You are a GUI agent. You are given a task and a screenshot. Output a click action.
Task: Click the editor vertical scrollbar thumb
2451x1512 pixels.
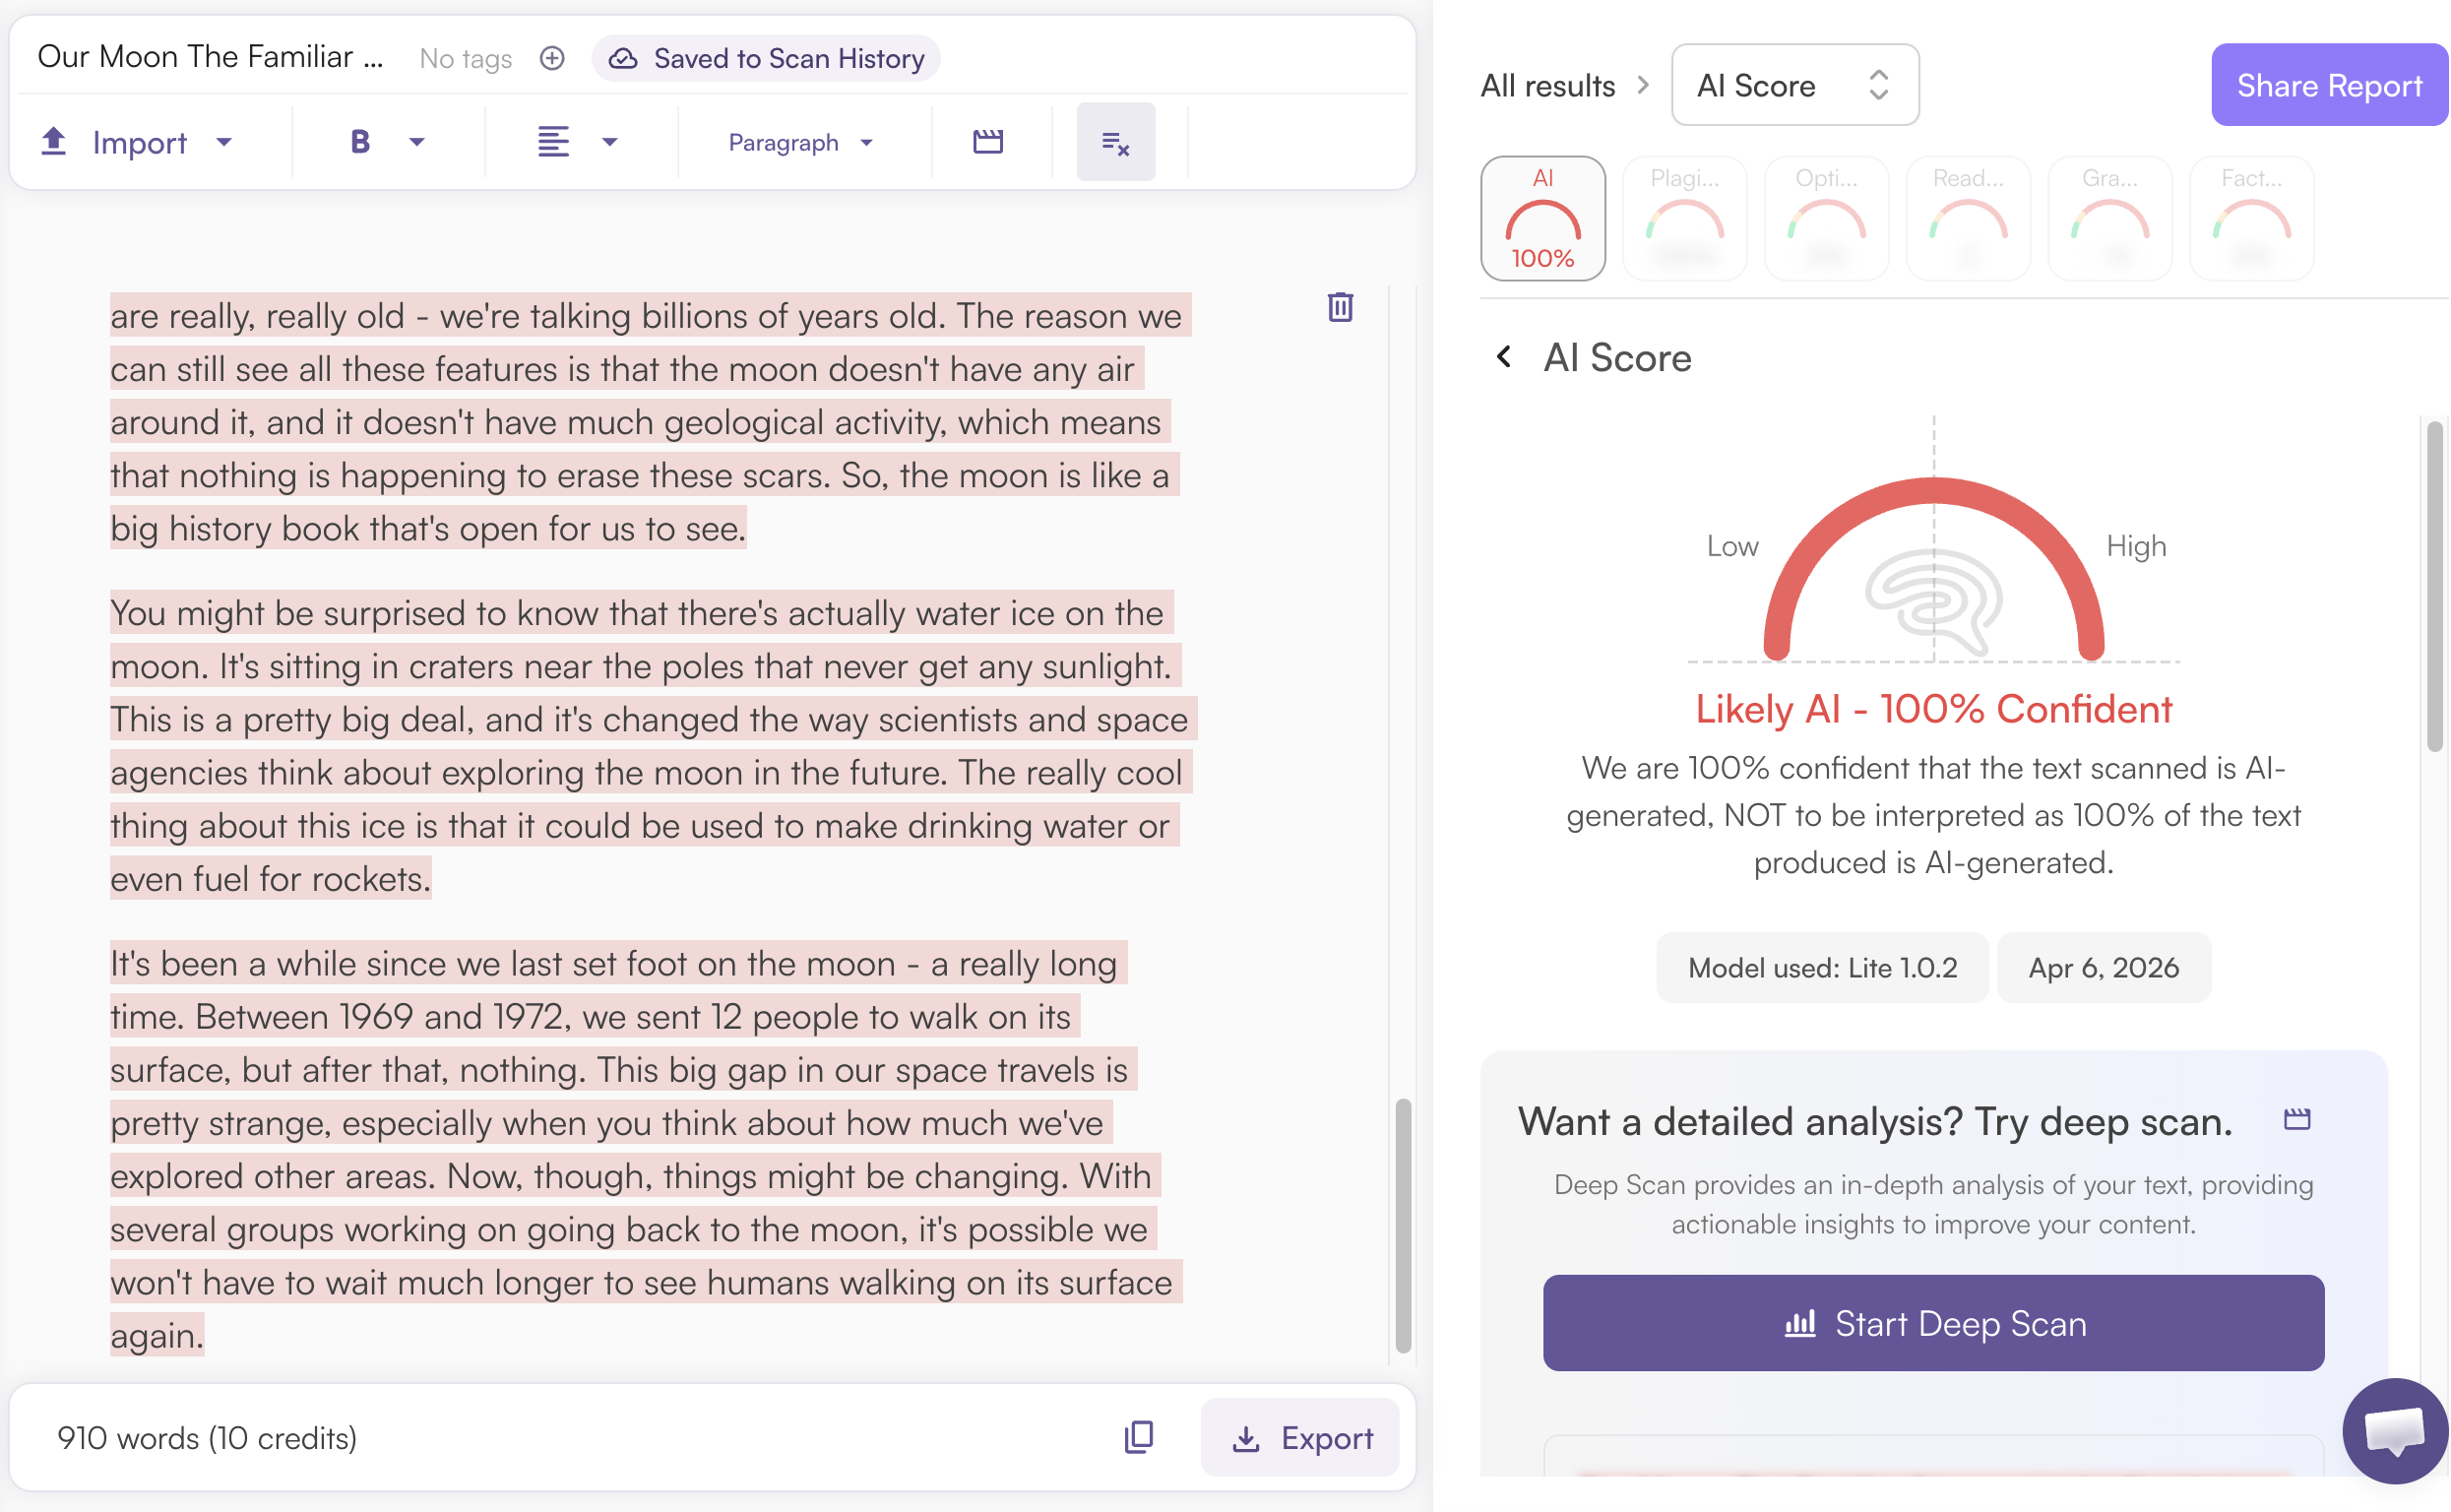[1403, 1225]
